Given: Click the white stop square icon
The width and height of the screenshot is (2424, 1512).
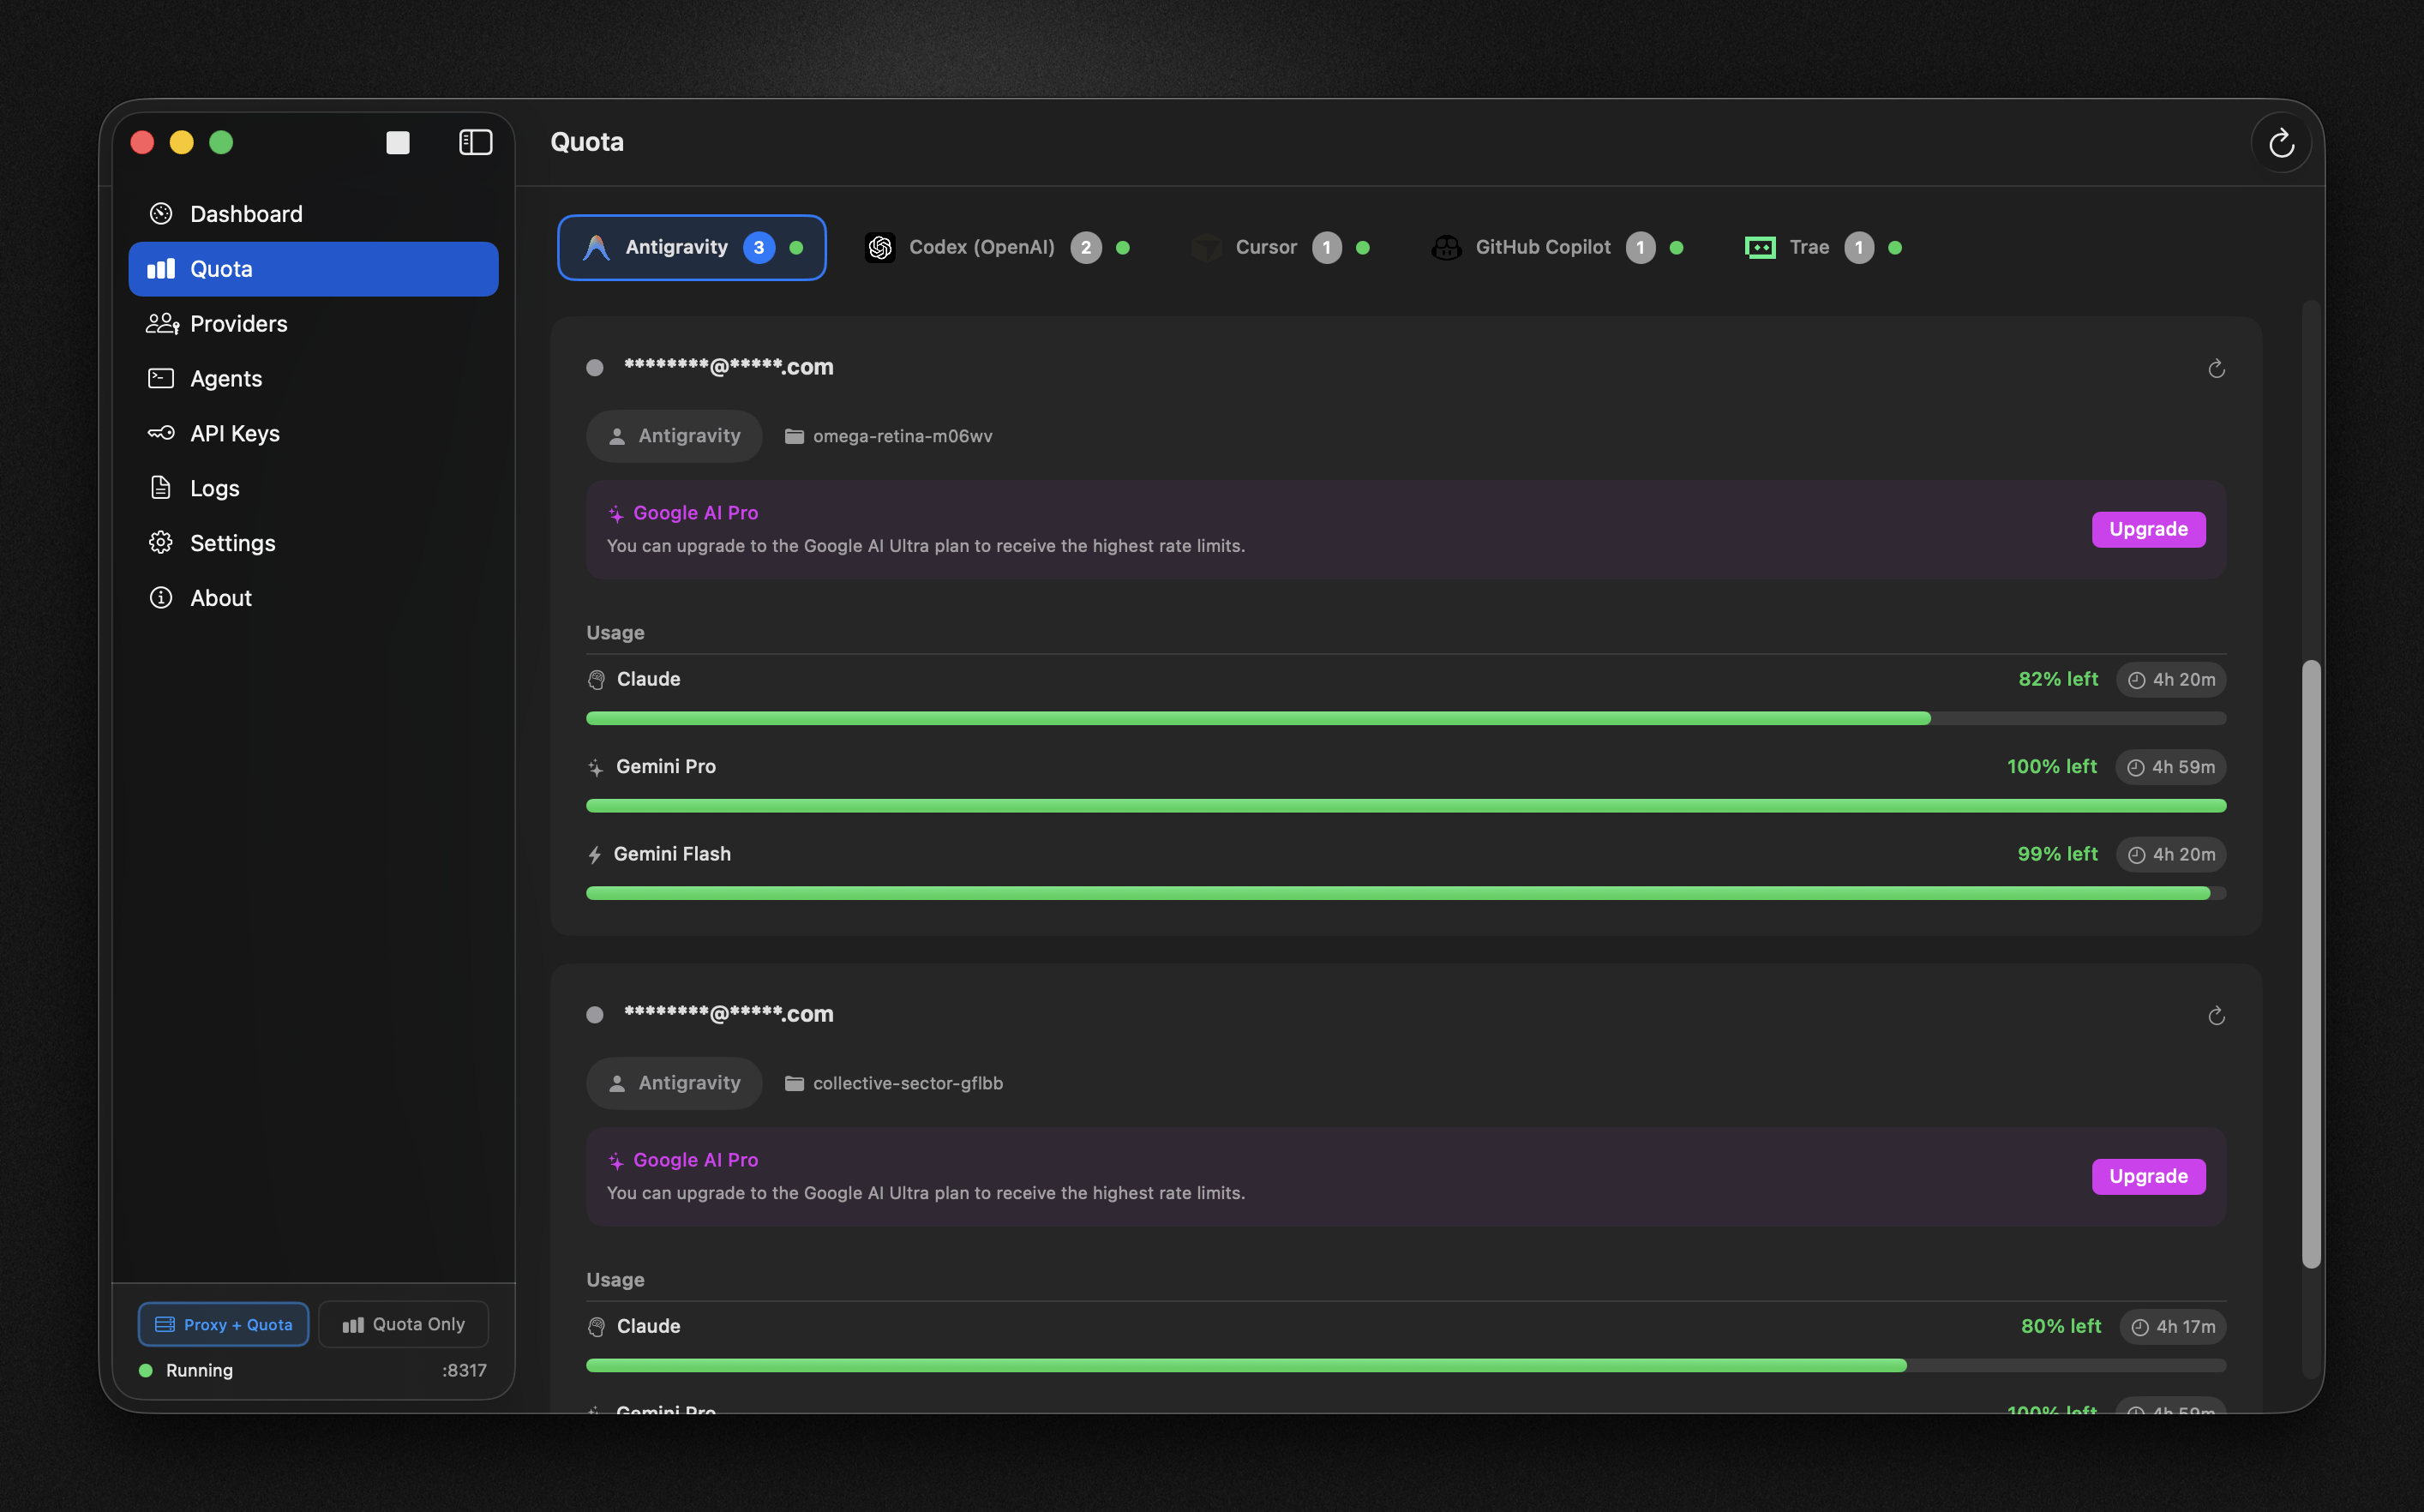Looking at the screenshot, I should (x=398, y=142).
